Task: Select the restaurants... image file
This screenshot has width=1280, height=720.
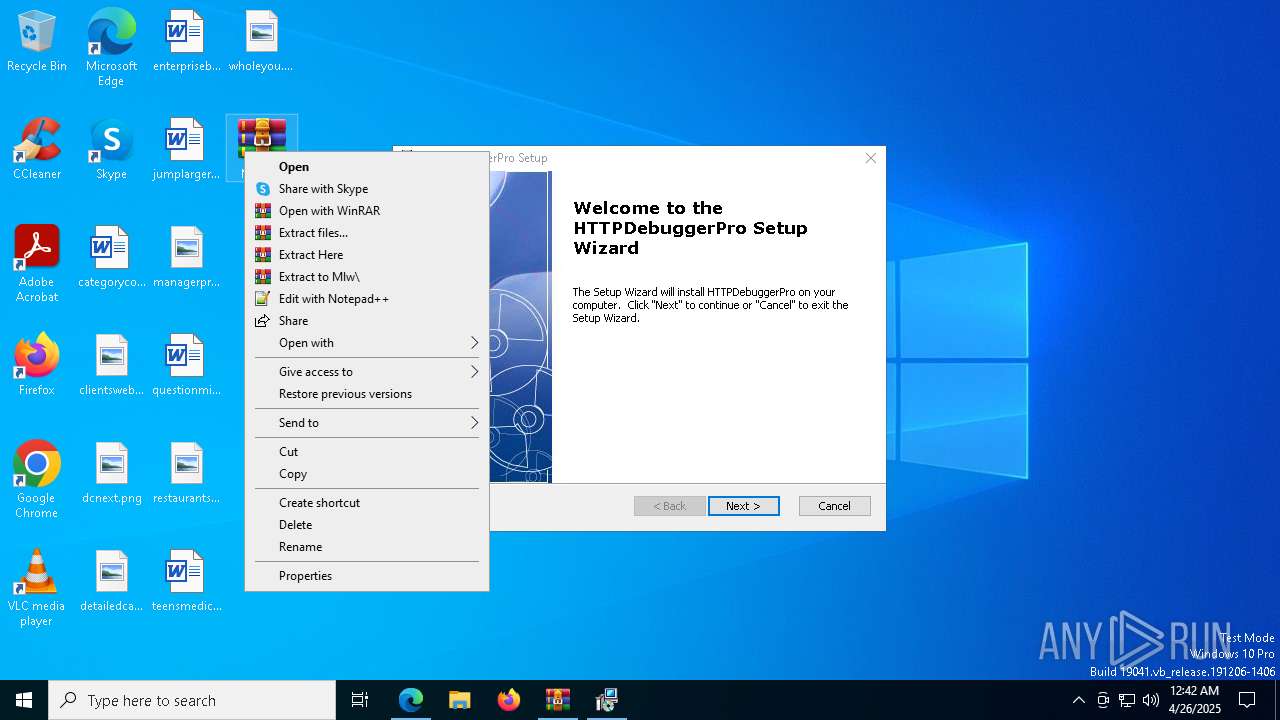Action: [x=186, y=474]
